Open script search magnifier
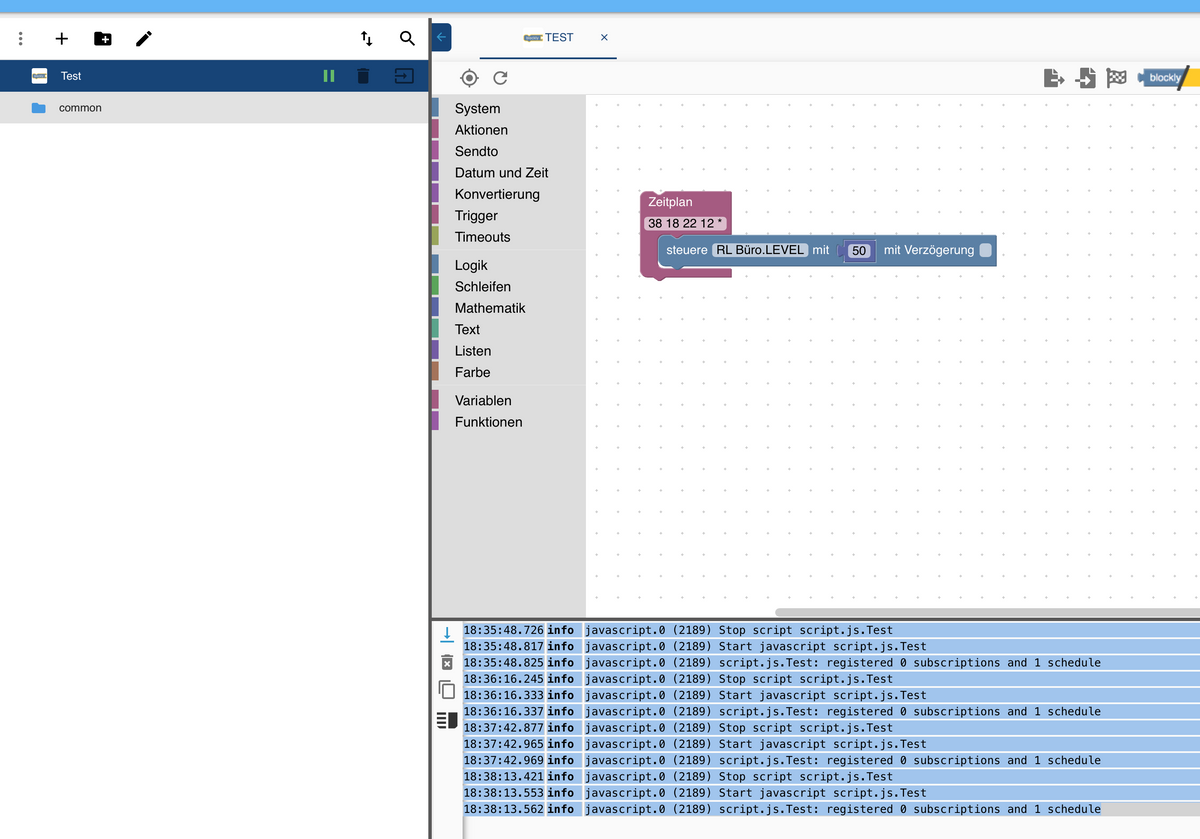 407,39
